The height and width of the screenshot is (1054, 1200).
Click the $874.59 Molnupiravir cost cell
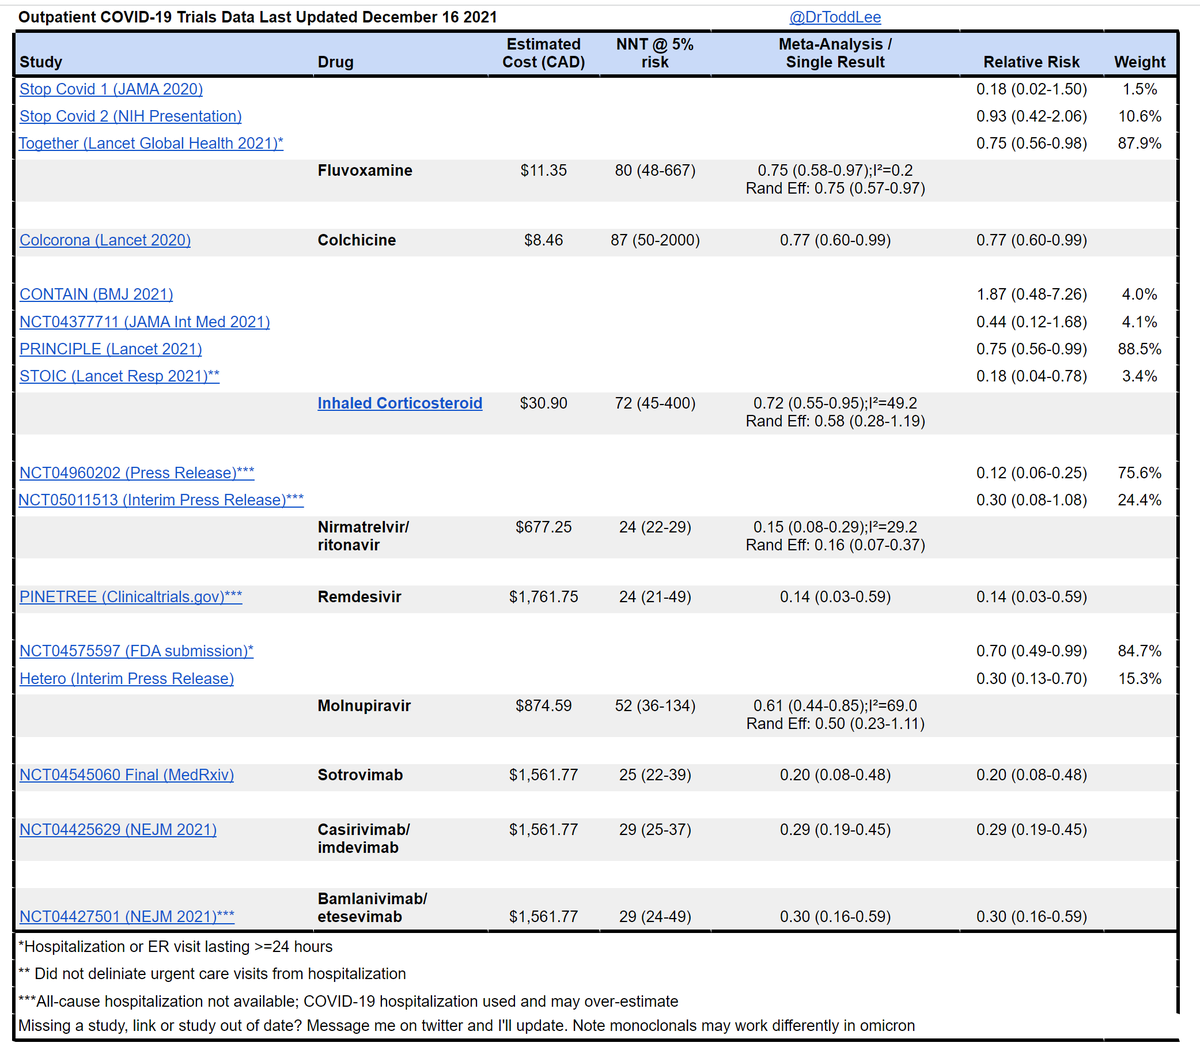click(543, 706)
